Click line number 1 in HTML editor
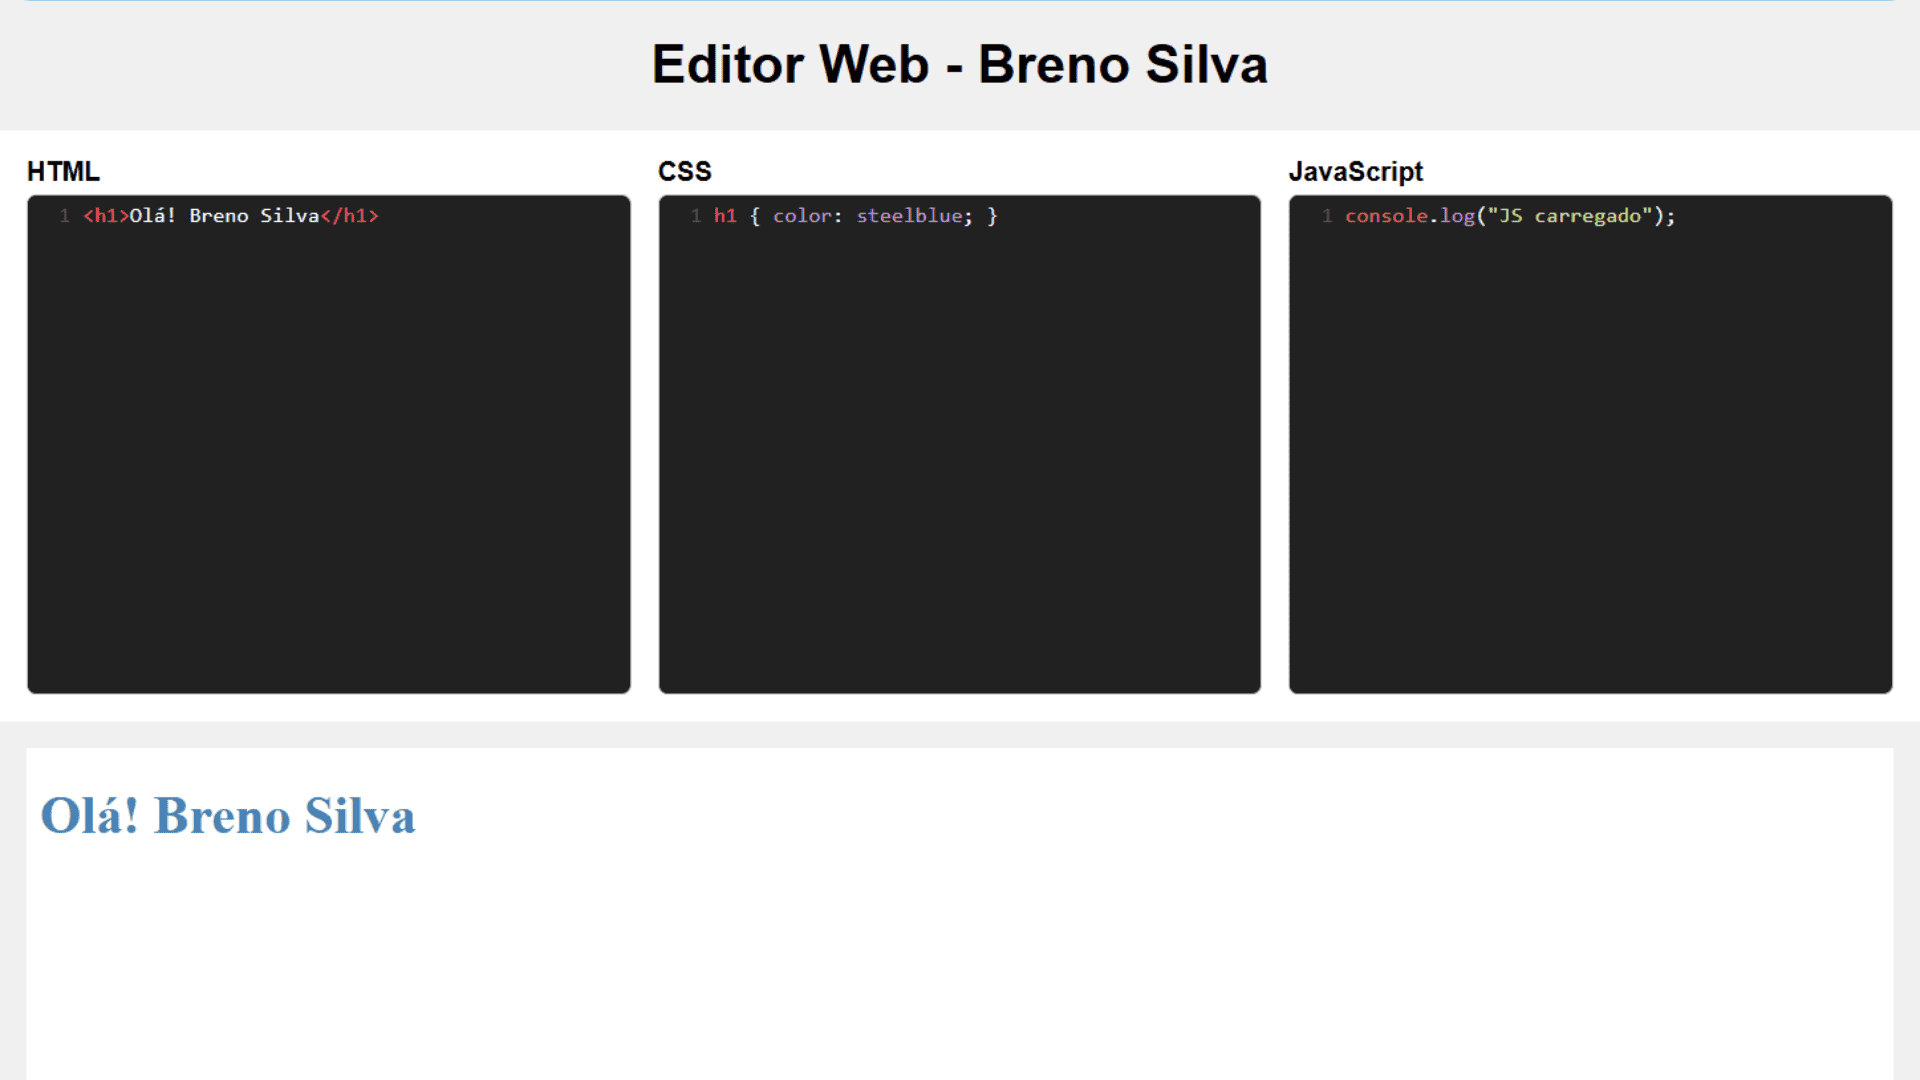The width and height of the screenshot is (1920, 1080). point(64,216)
